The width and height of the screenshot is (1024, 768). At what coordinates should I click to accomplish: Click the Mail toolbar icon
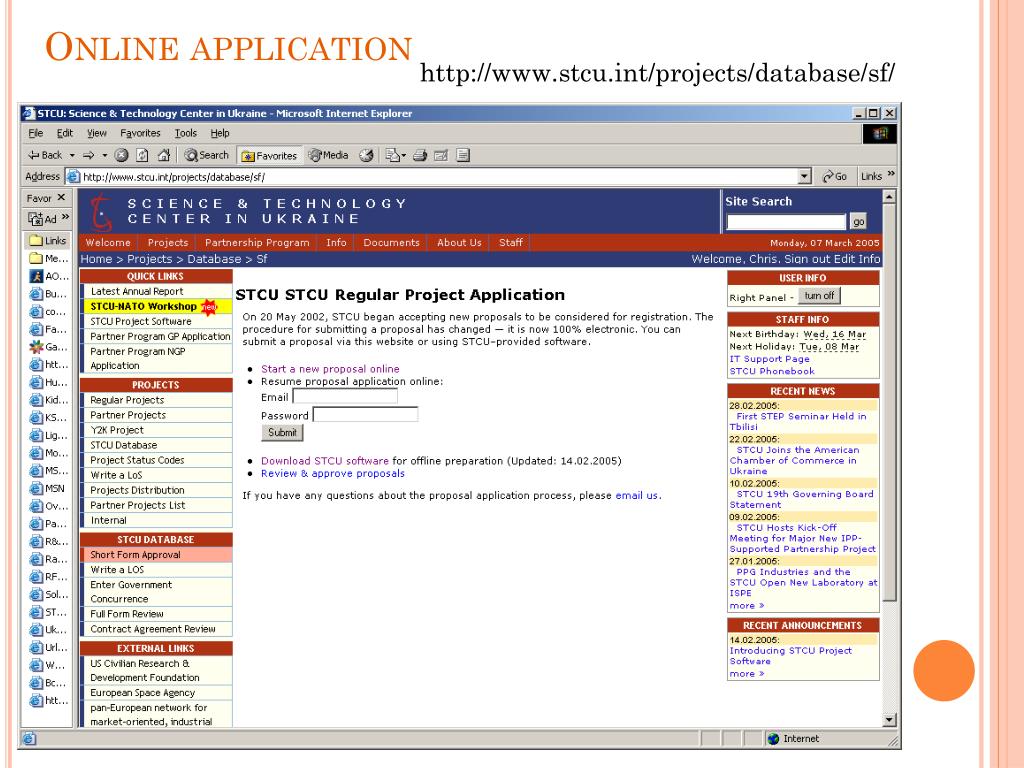click(x=392, y=155)
